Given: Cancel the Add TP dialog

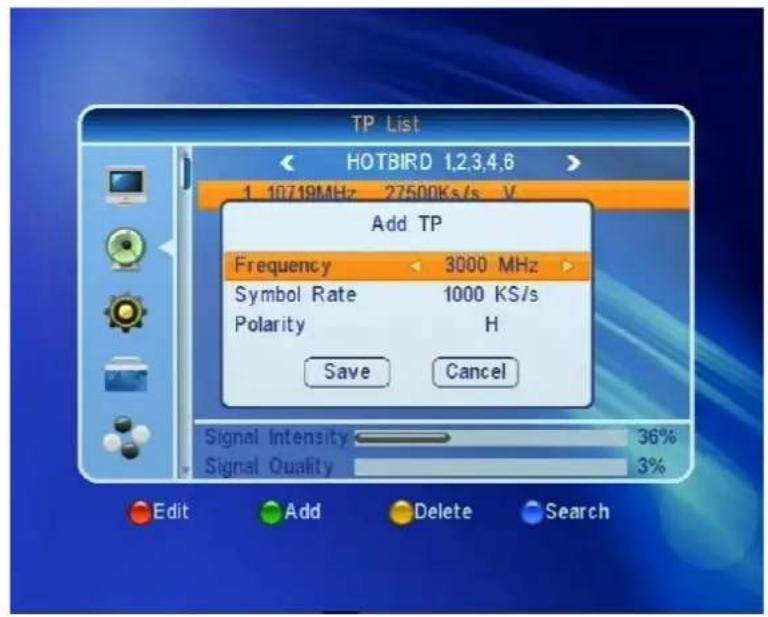Looking at the screenshot, I should pos(475,372).
